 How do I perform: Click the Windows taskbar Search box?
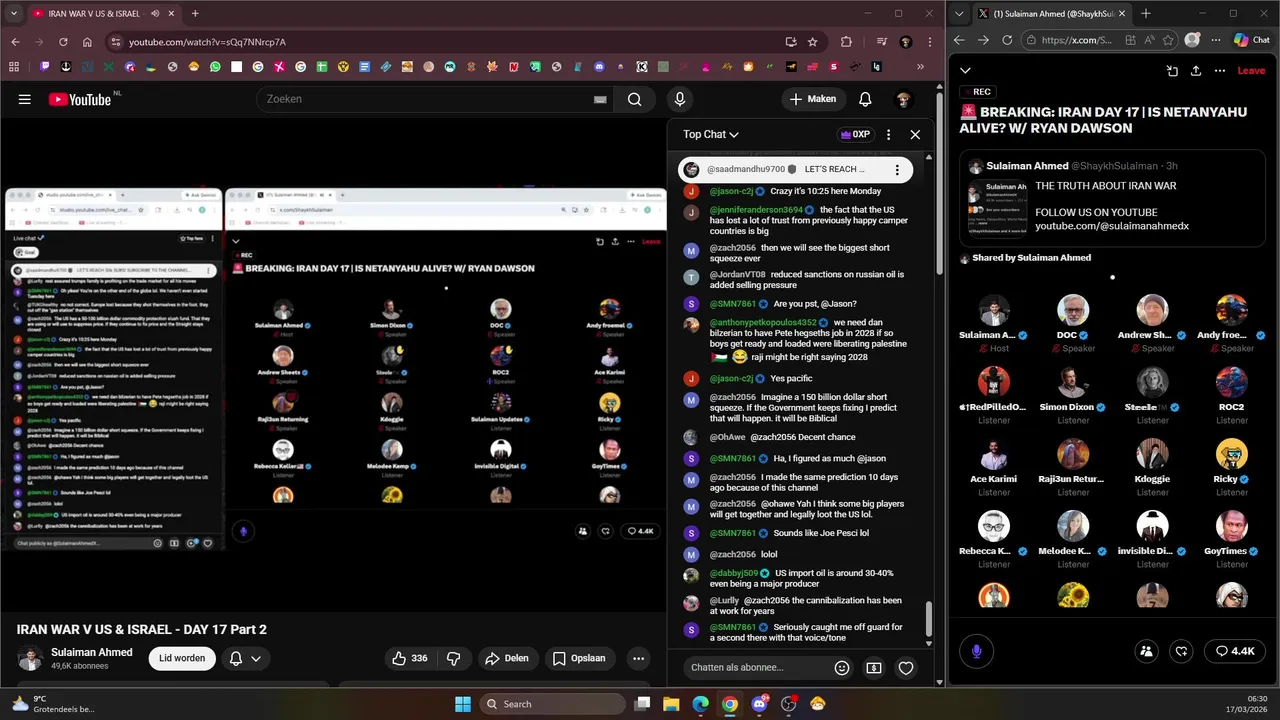[x=553, y=704]
